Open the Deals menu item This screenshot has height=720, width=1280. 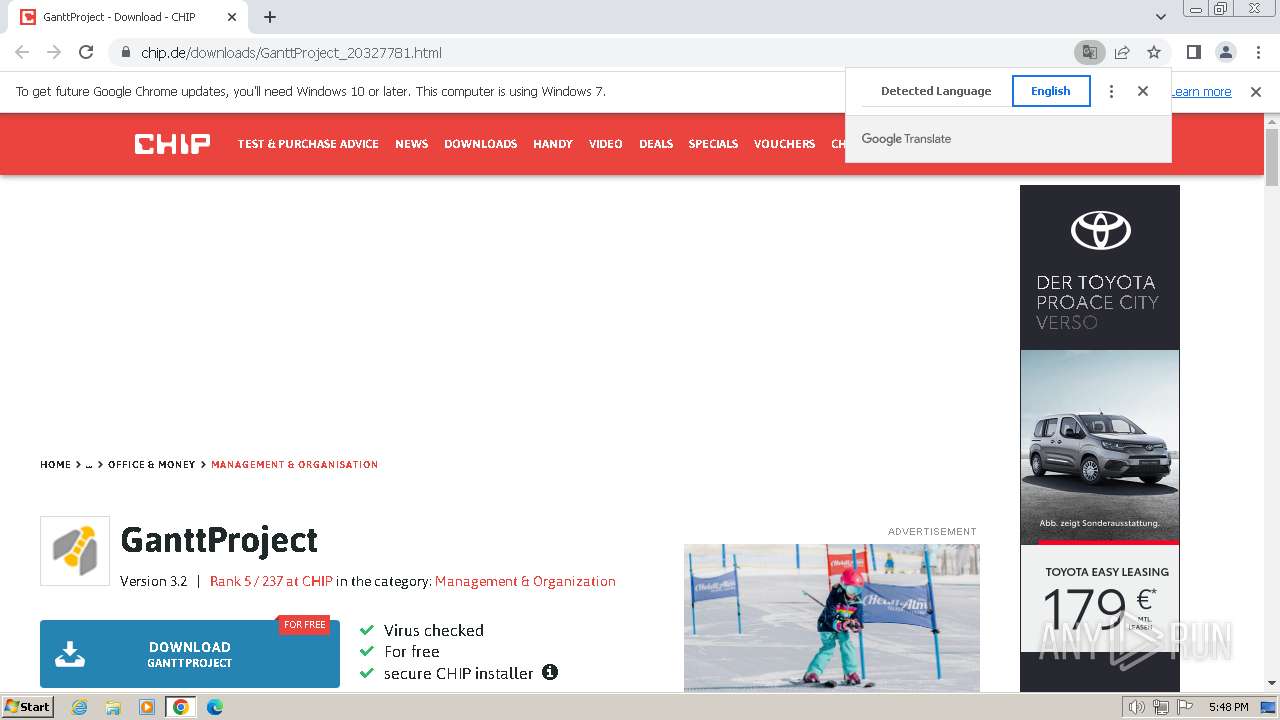pos(656,144)
